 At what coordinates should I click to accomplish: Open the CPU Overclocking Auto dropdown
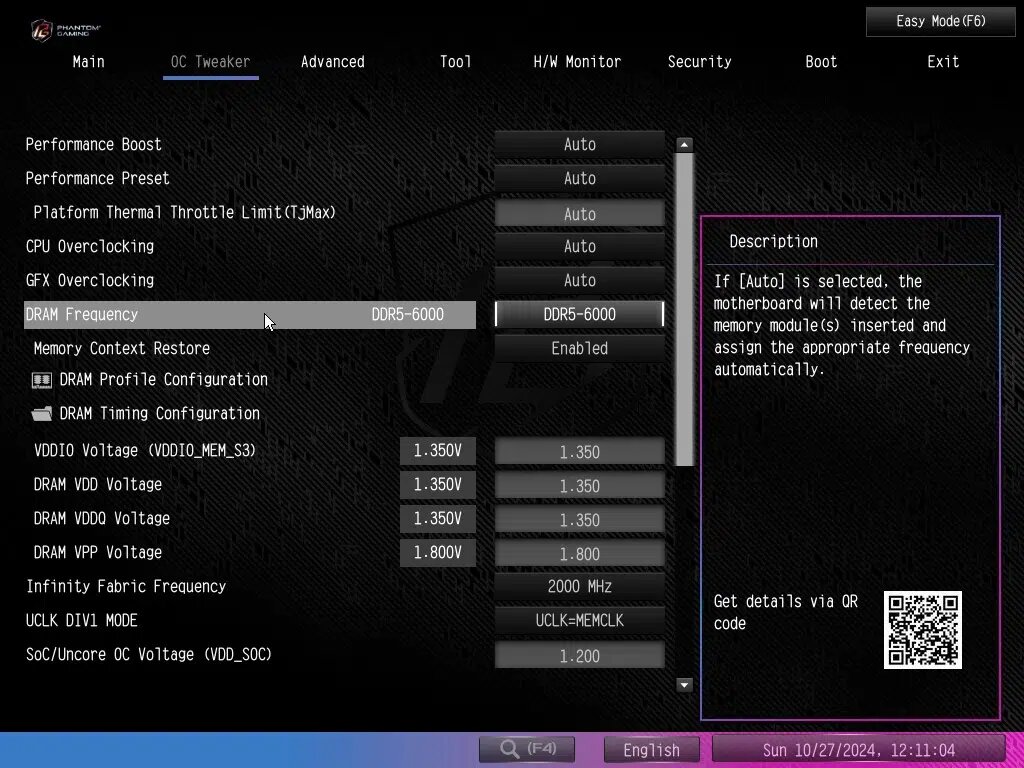[579, 247]
